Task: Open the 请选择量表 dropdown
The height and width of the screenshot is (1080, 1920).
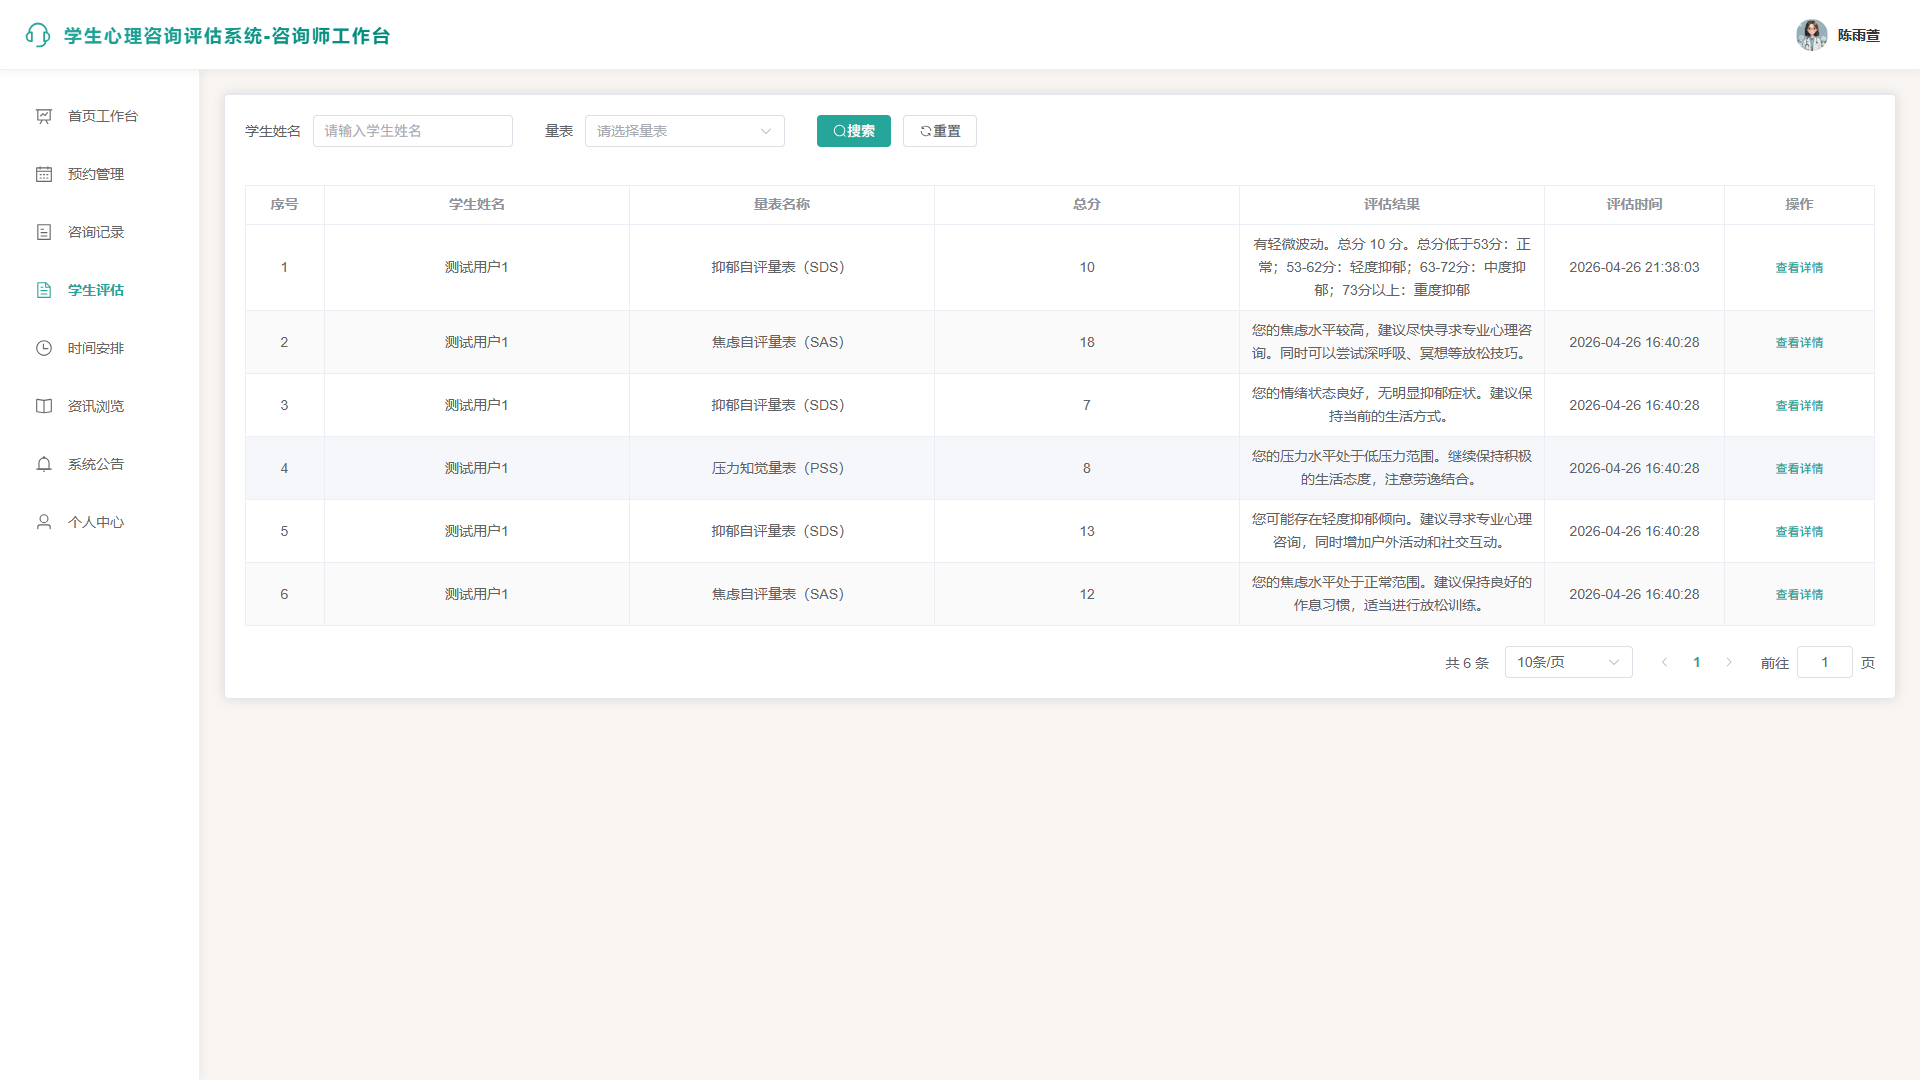Action: tap(684, 131)
